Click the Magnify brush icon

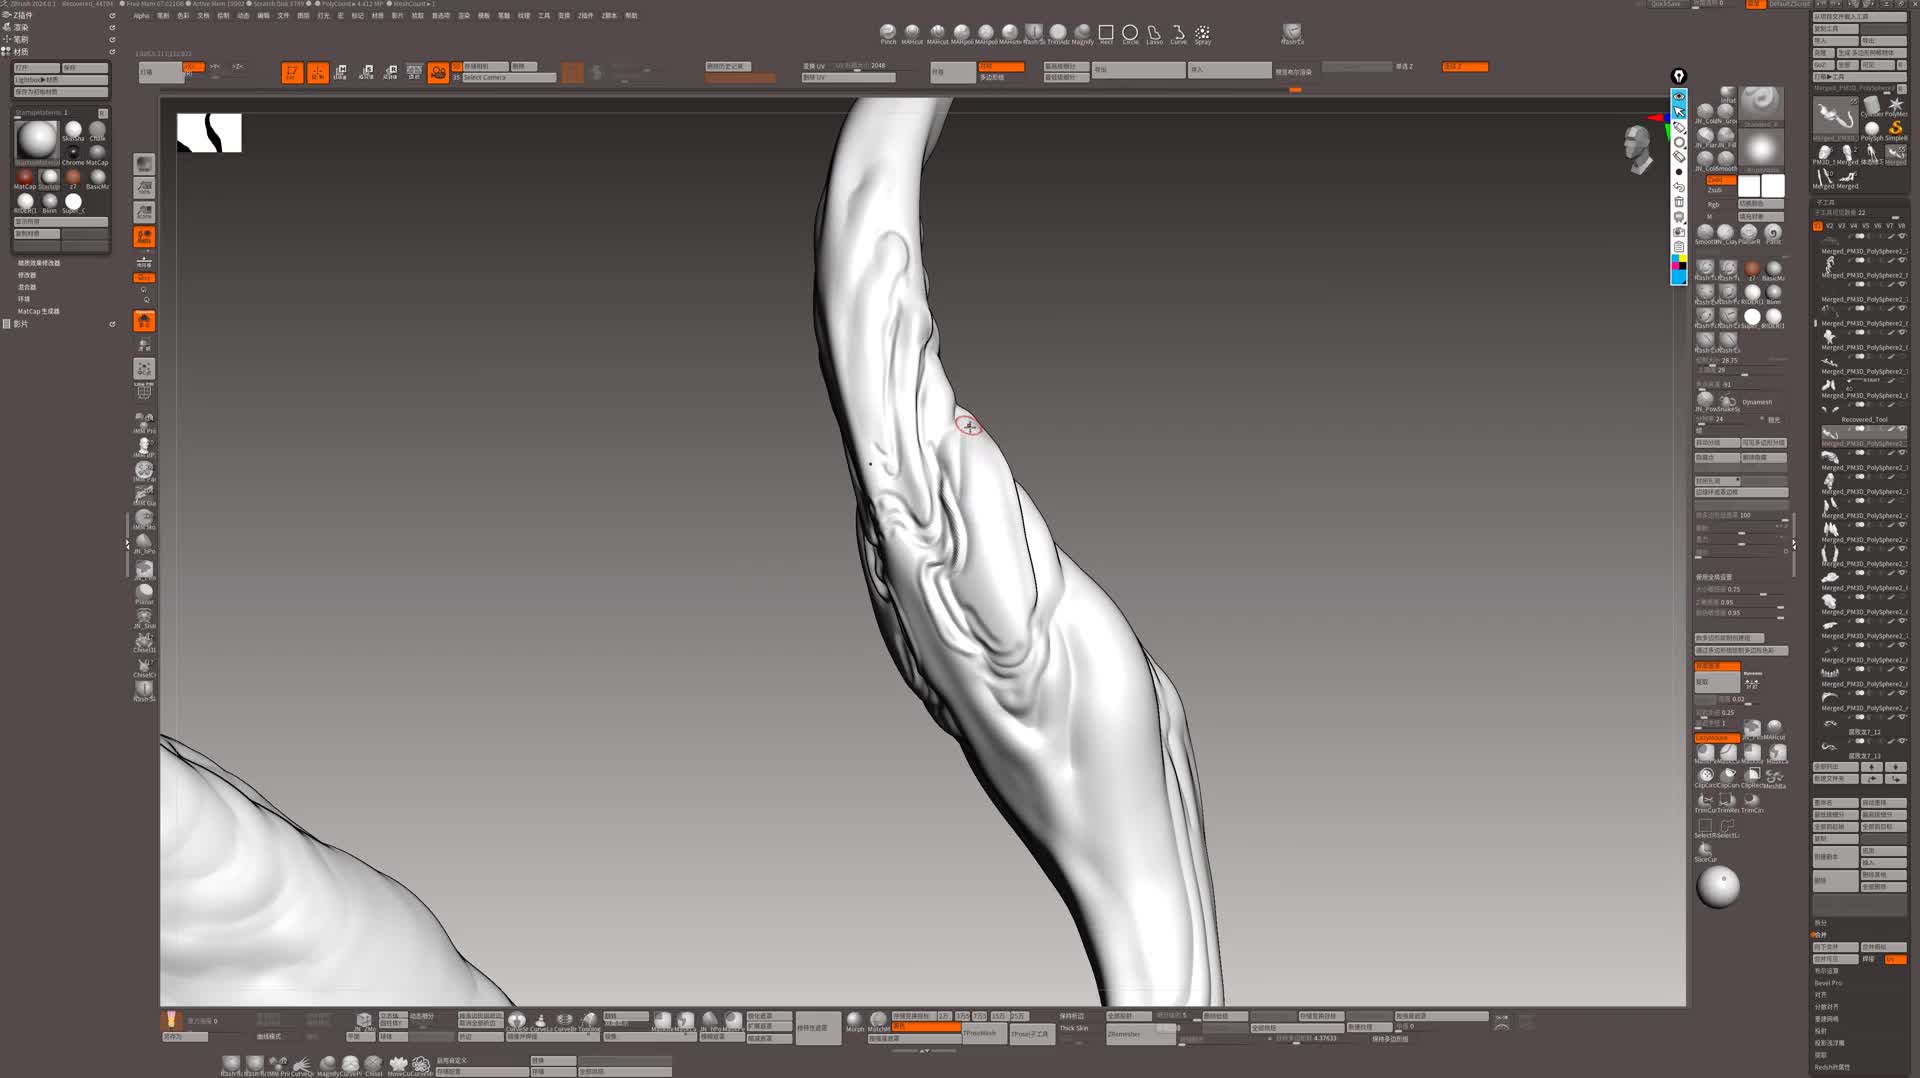point(1082,33)
